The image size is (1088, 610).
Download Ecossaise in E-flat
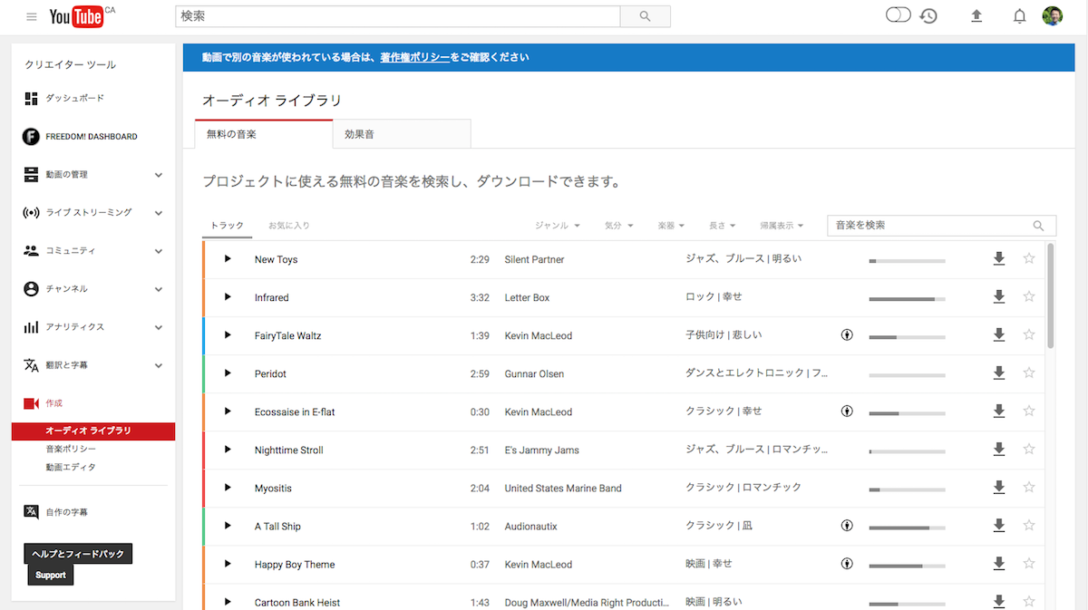click(998, 412)
